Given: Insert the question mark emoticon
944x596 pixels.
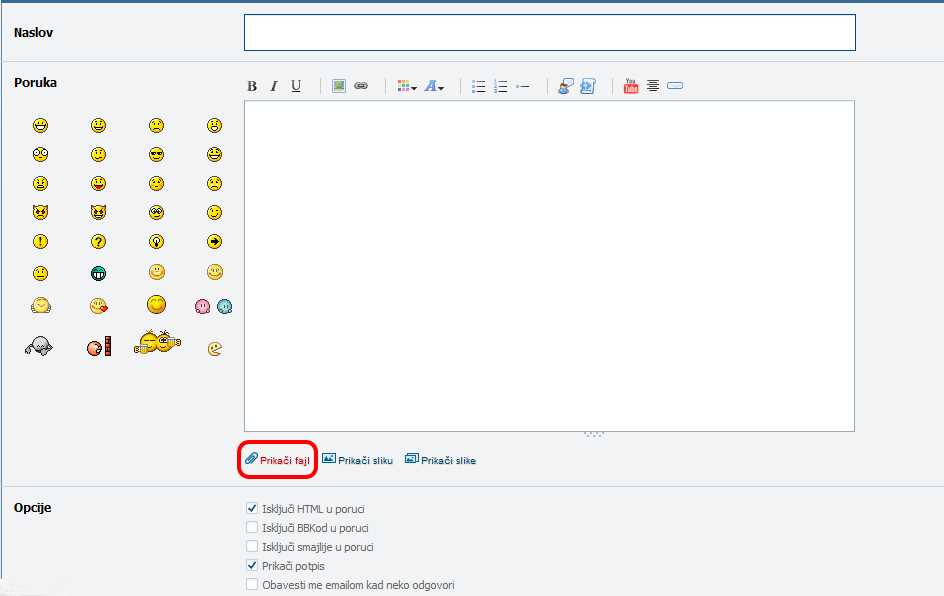Looking at the screenshot, I should coord(98,241).
